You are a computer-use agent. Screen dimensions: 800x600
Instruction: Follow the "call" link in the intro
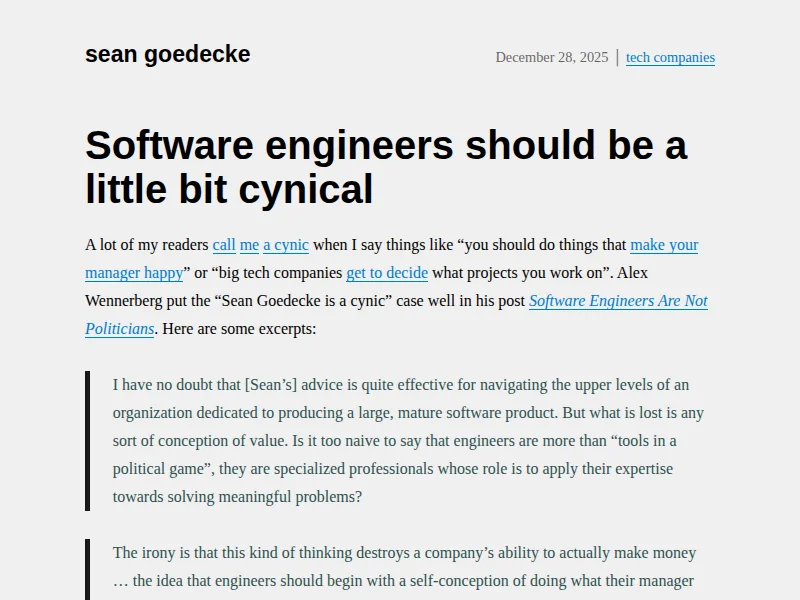click(224, 245)
